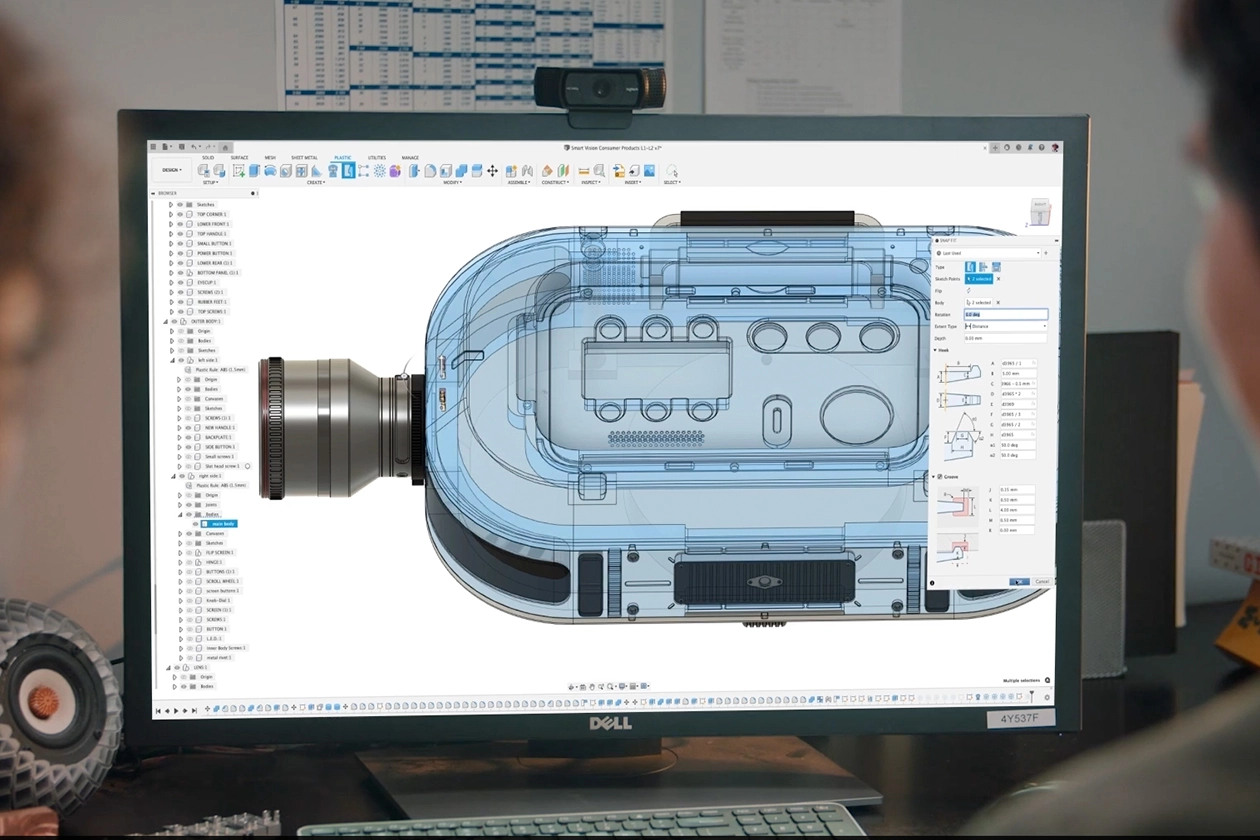The image size is (1260, 840).
Task: Click Cancel in the Snap Fit dialog
Action: click(1044, 580)
